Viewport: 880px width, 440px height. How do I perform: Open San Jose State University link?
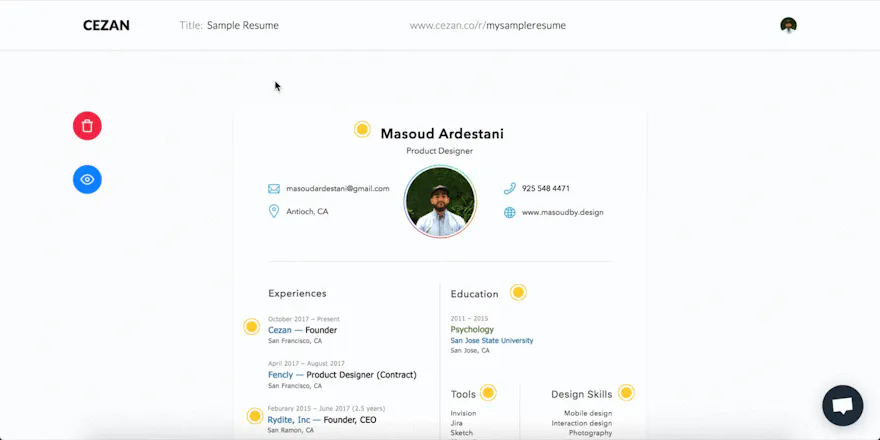[492, 341]
